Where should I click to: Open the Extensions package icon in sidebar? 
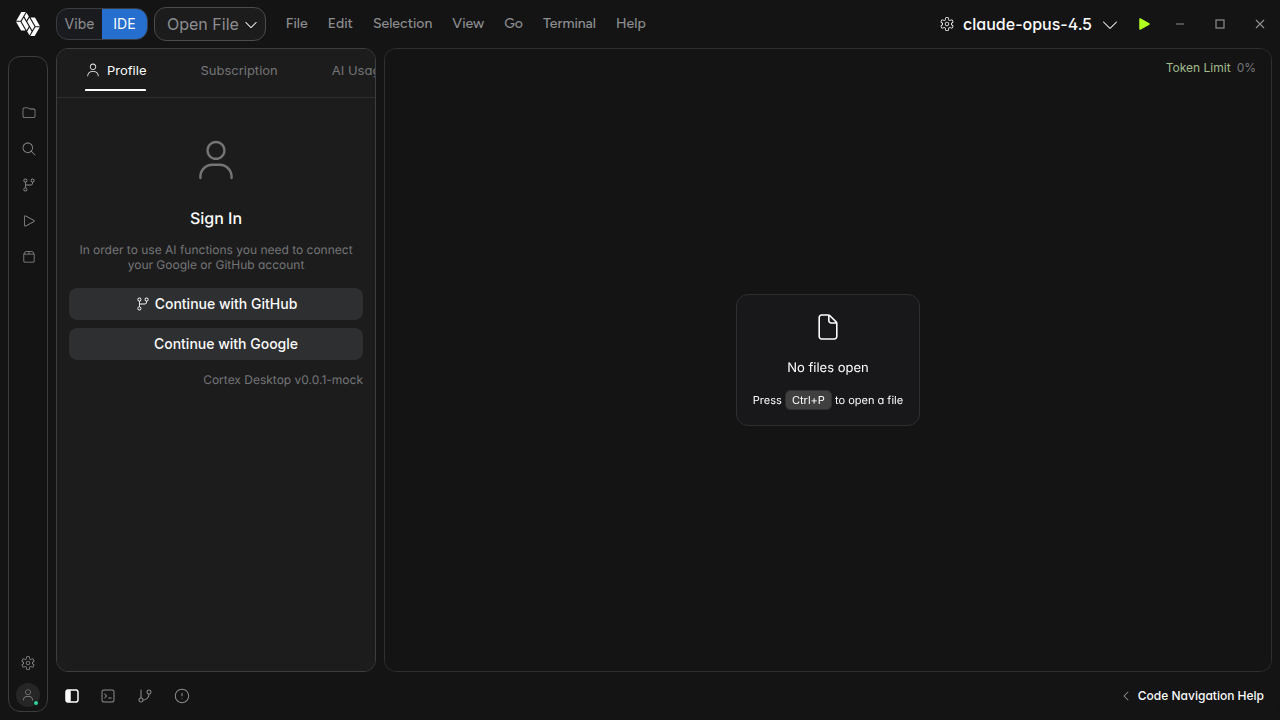[x=28, y=257]
